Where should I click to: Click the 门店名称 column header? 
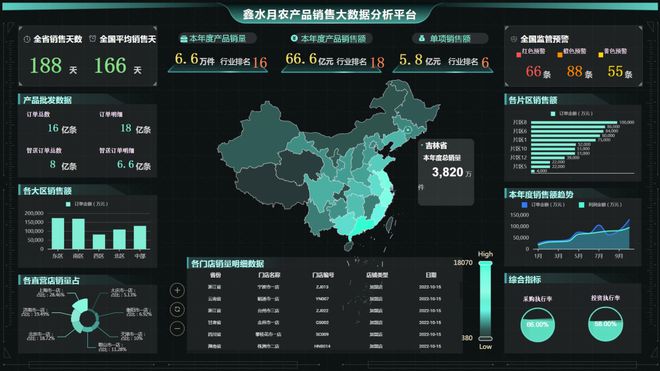pos(269,275)
